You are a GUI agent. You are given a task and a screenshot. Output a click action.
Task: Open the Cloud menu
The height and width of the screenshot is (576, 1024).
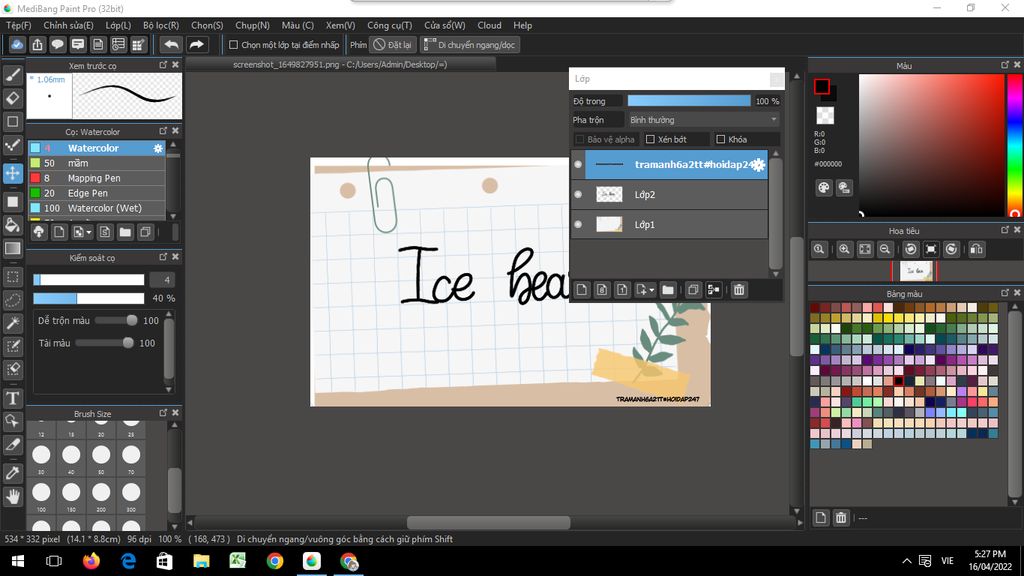pyautogui.click(x=489, y=25)
